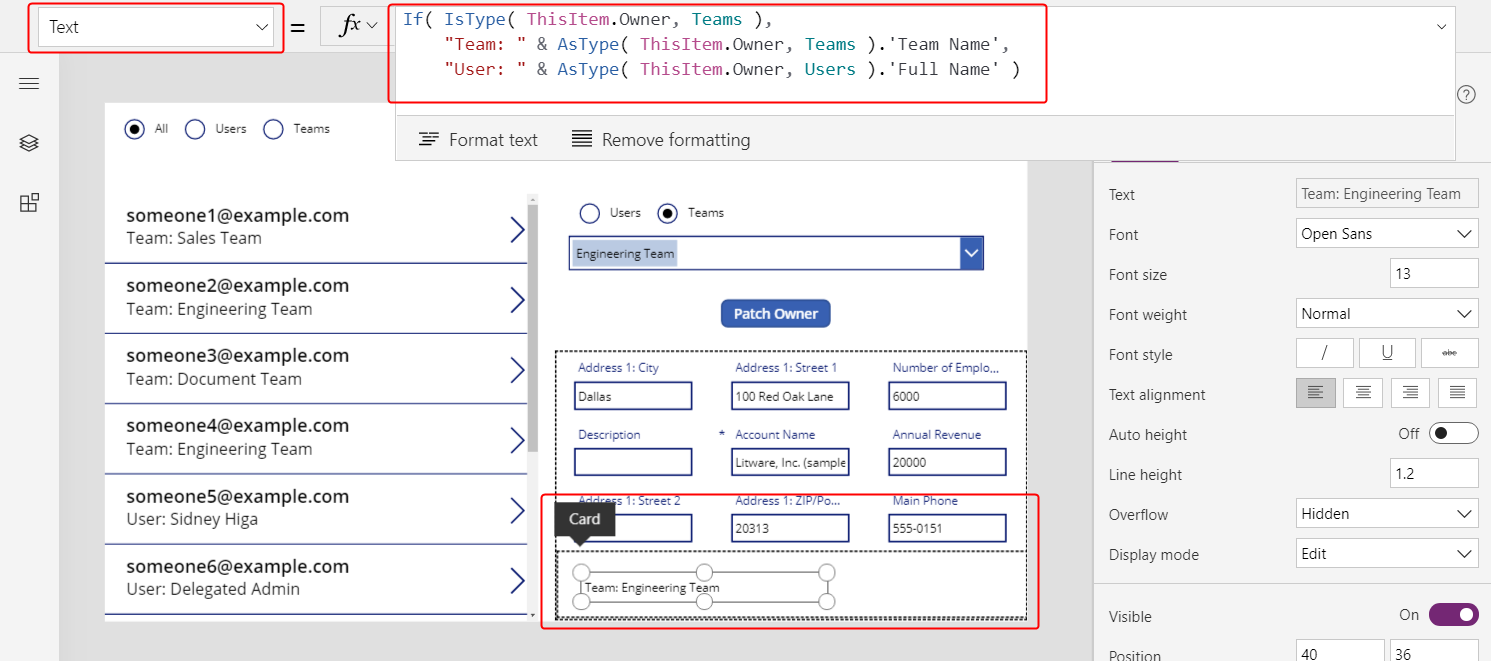Select Teams radio above the gallery
The image size is (1491, 661).
click(273, 129)
